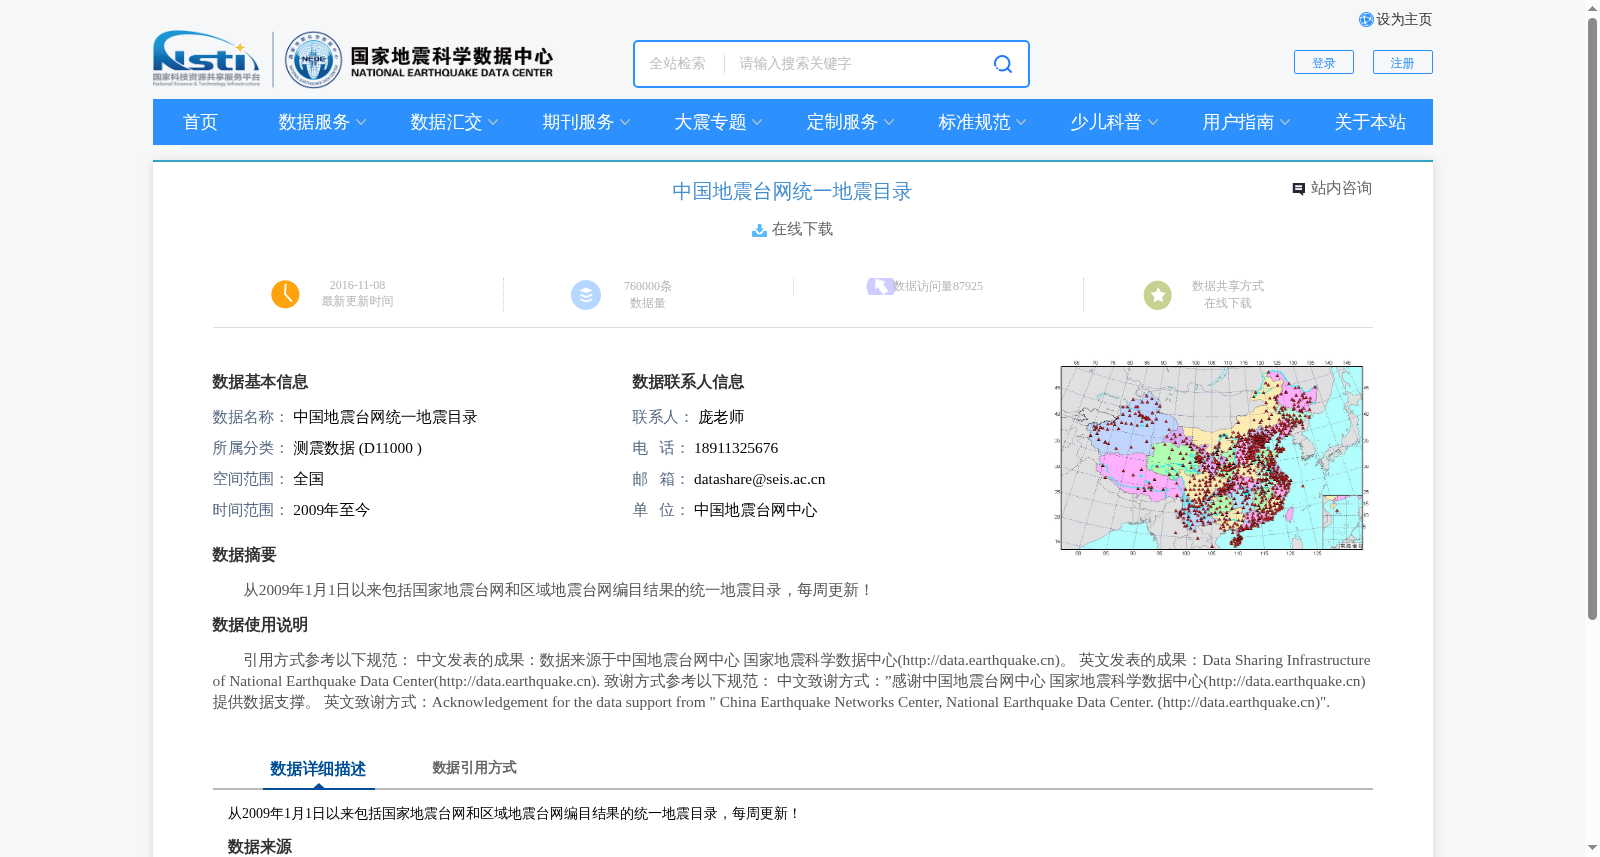
Task: Open the 全站检索 search scope selector
Action: coord(678,64)
